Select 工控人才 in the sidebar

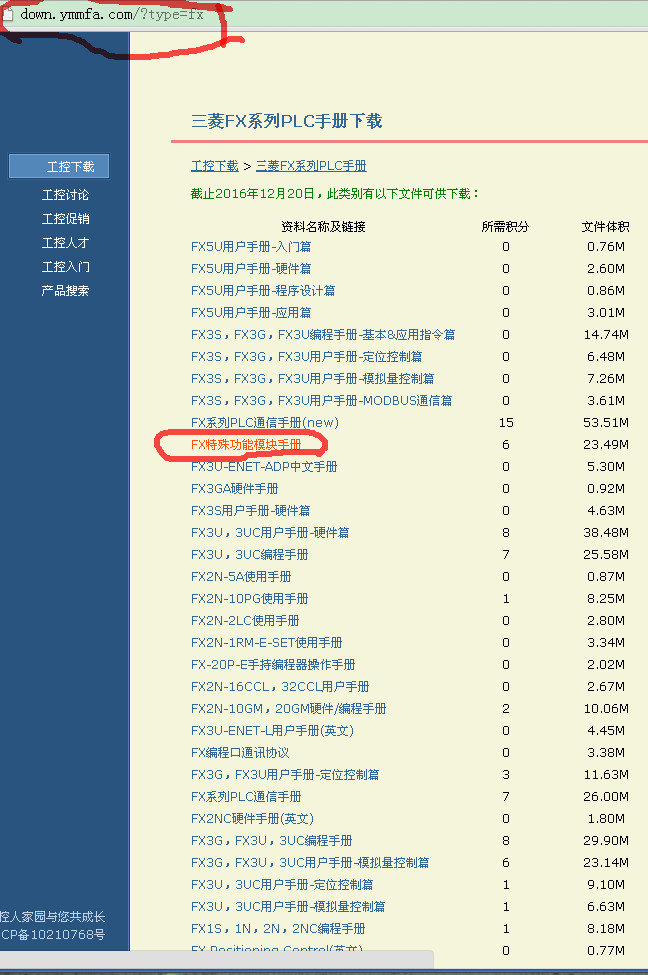65,243
